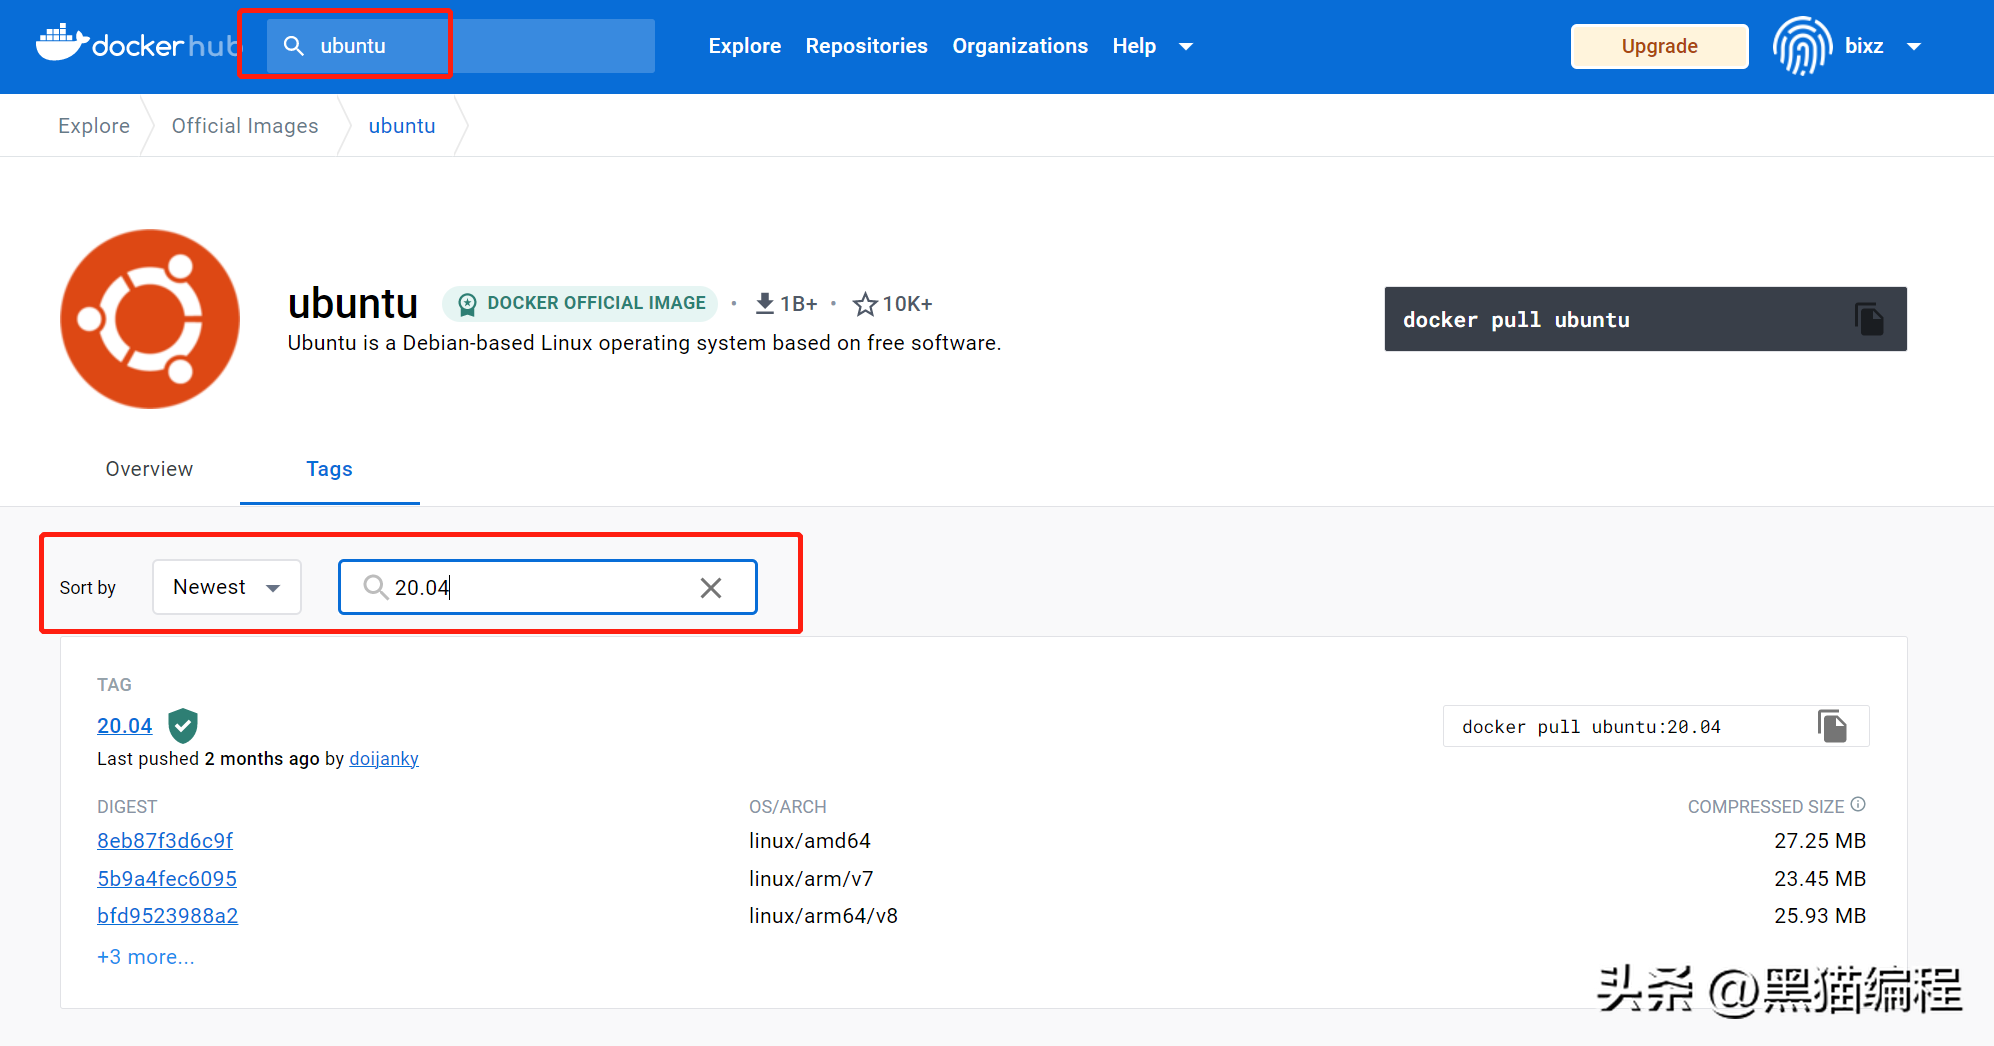Click the fingerprint user avatar
The width and height of the screenshot is (1994, 1046).
[x=1802, y=46]
